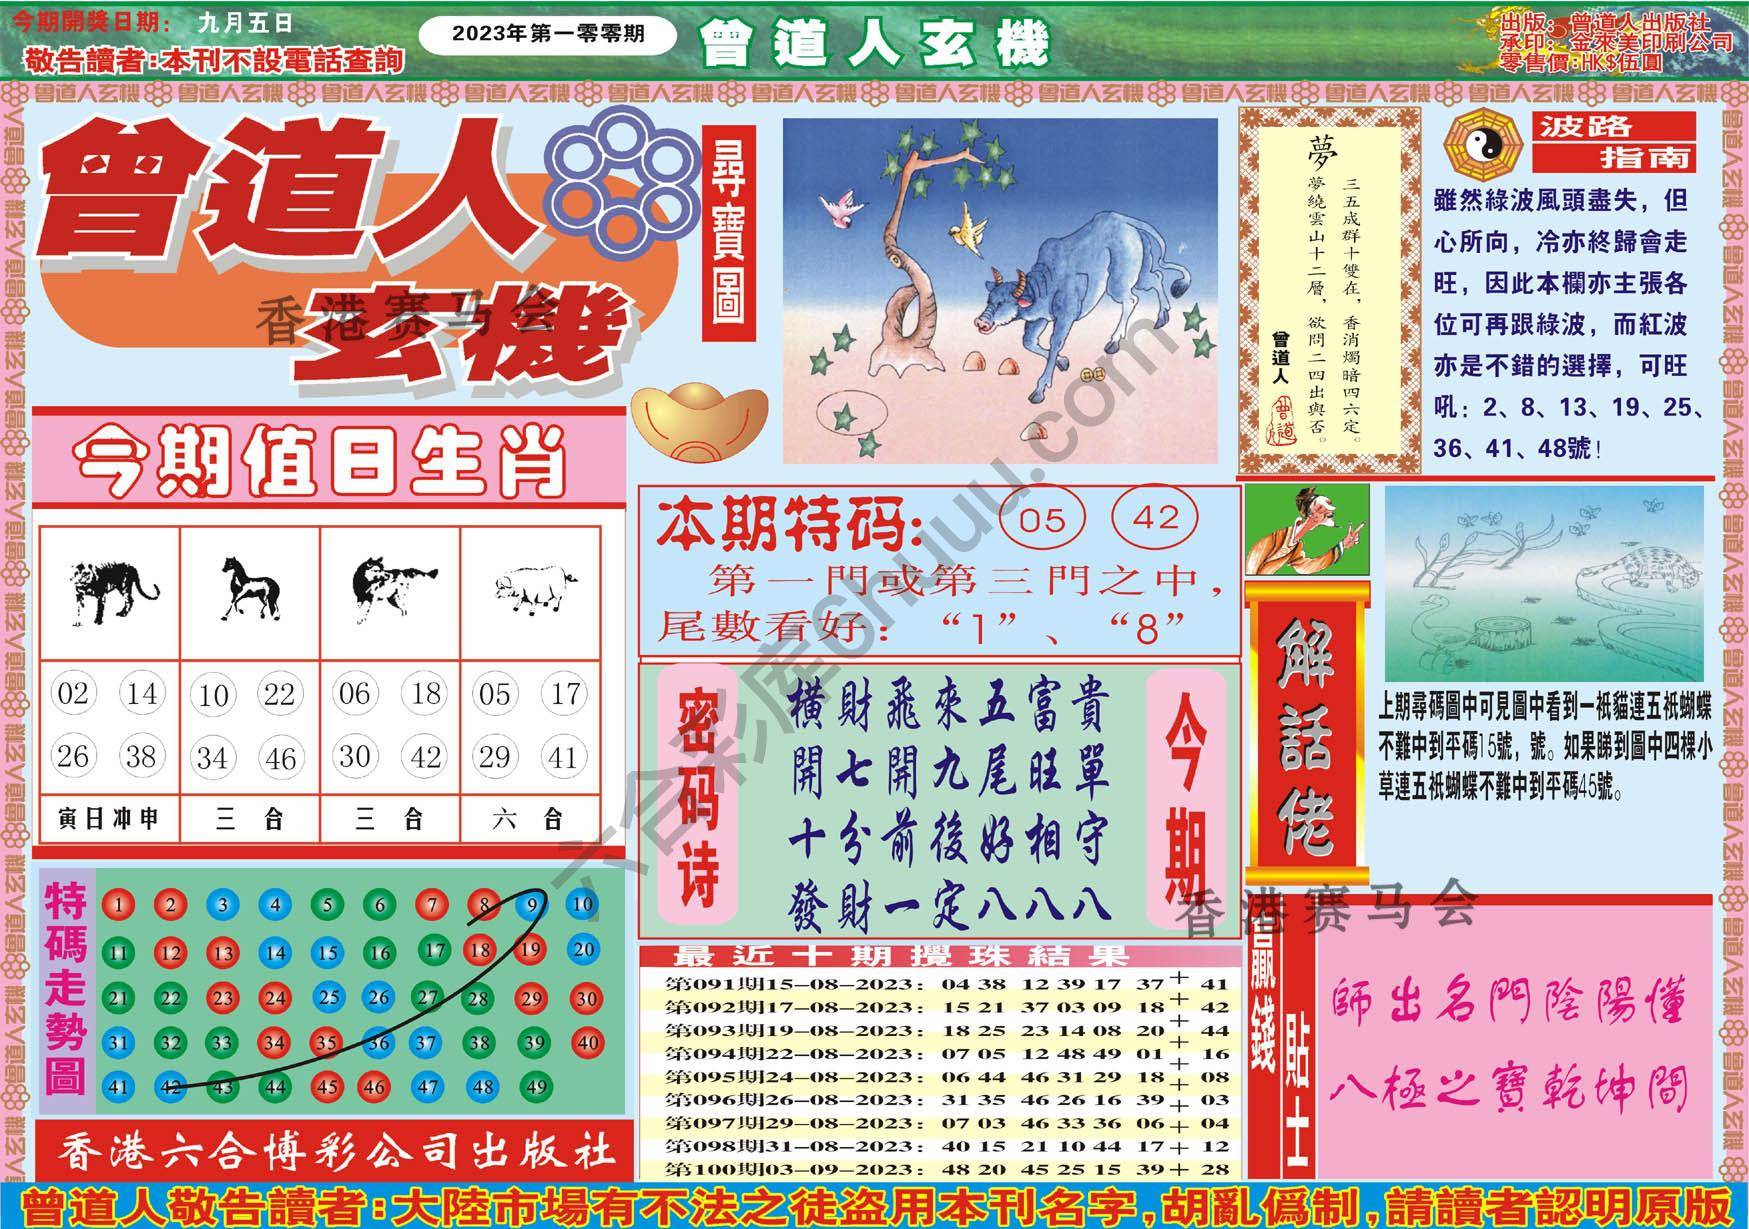Select the 第097期 result row
1749x1229 pixels.
(x=940, y=1124)
